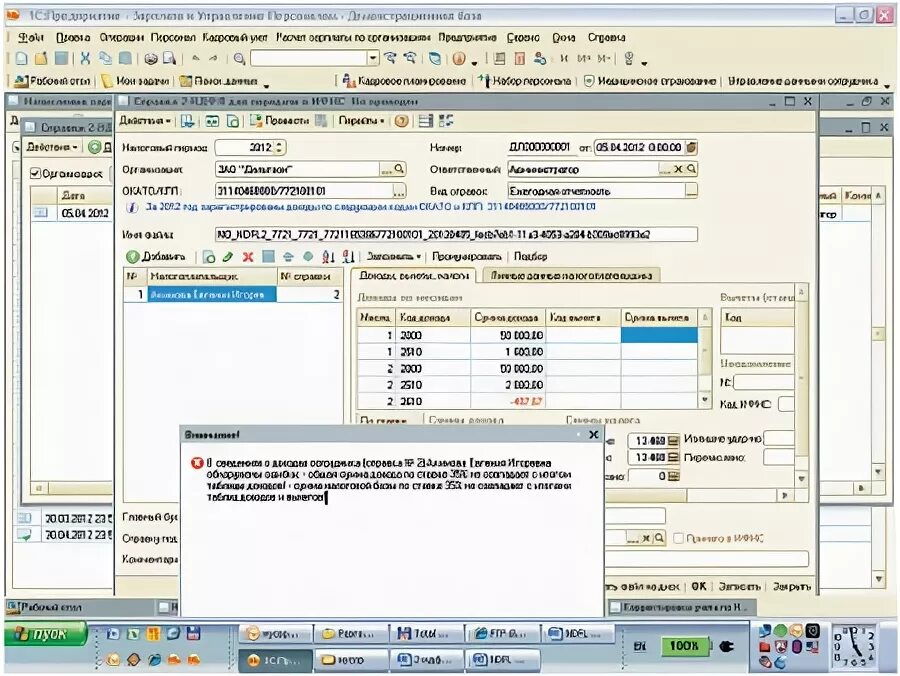The image size is (900, 676).
Task: Click the Провести button in document toolbar
Action: click(x=281, y=121)
